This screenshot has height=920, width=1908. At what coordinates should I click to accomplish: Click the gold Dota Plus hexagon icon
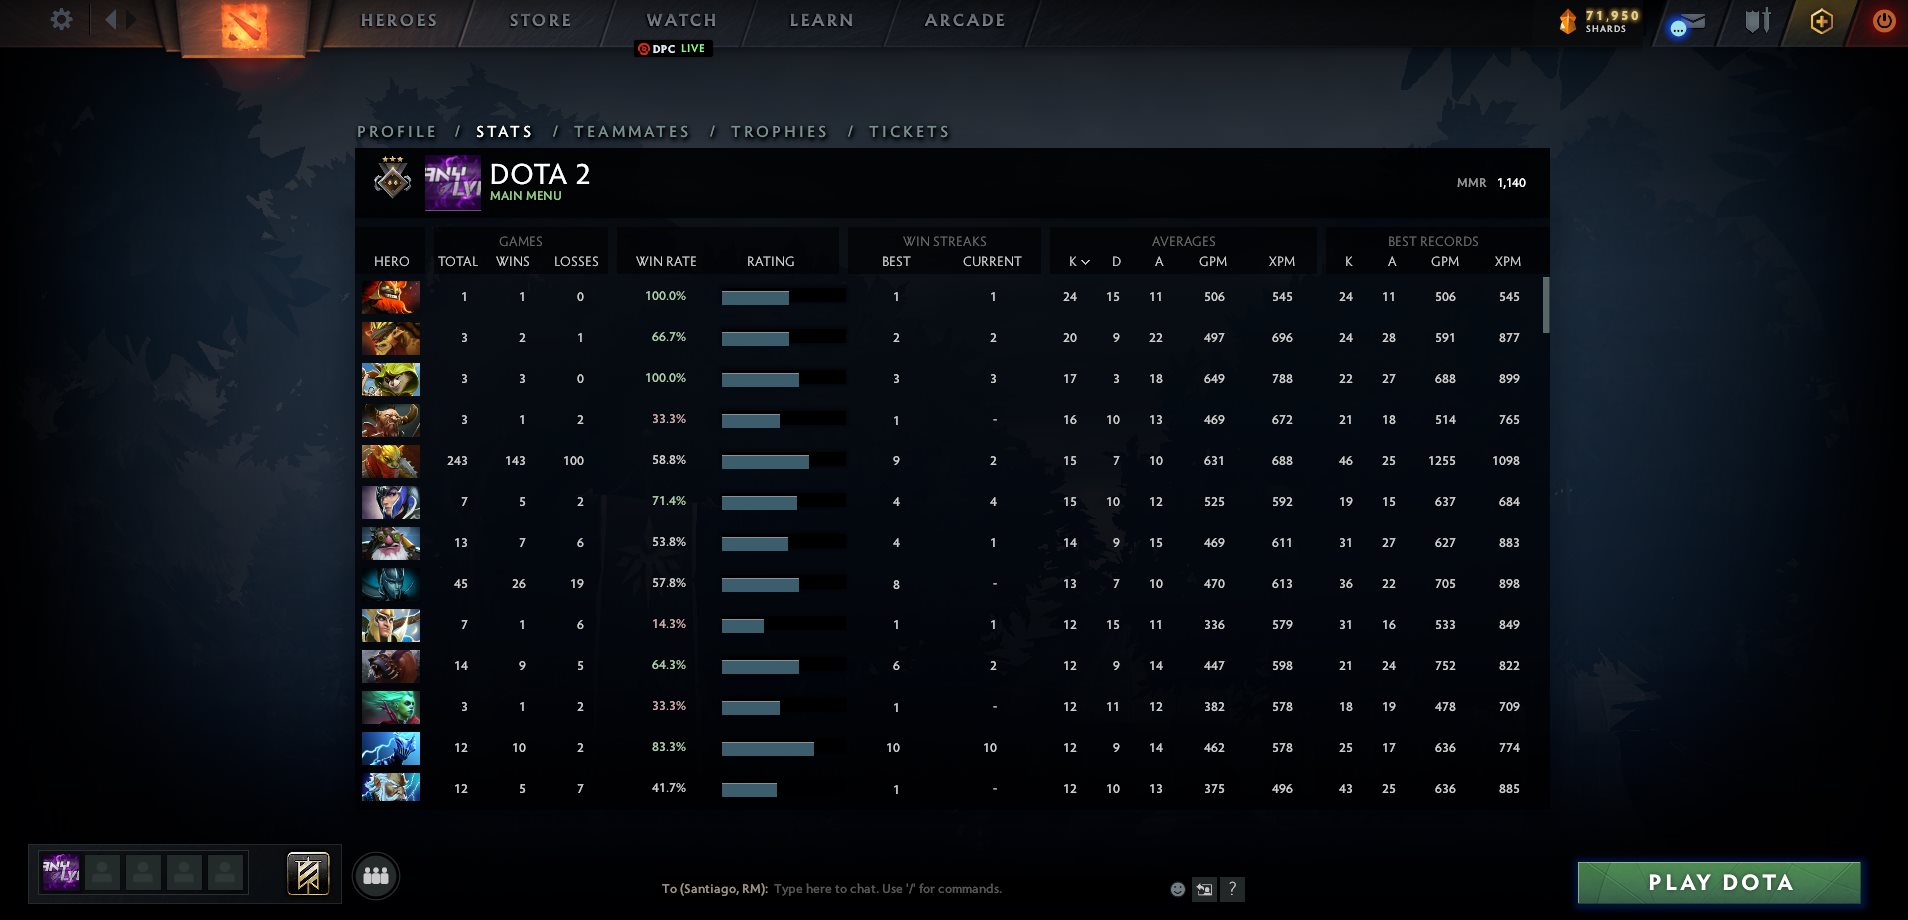tap(1821, 22)
